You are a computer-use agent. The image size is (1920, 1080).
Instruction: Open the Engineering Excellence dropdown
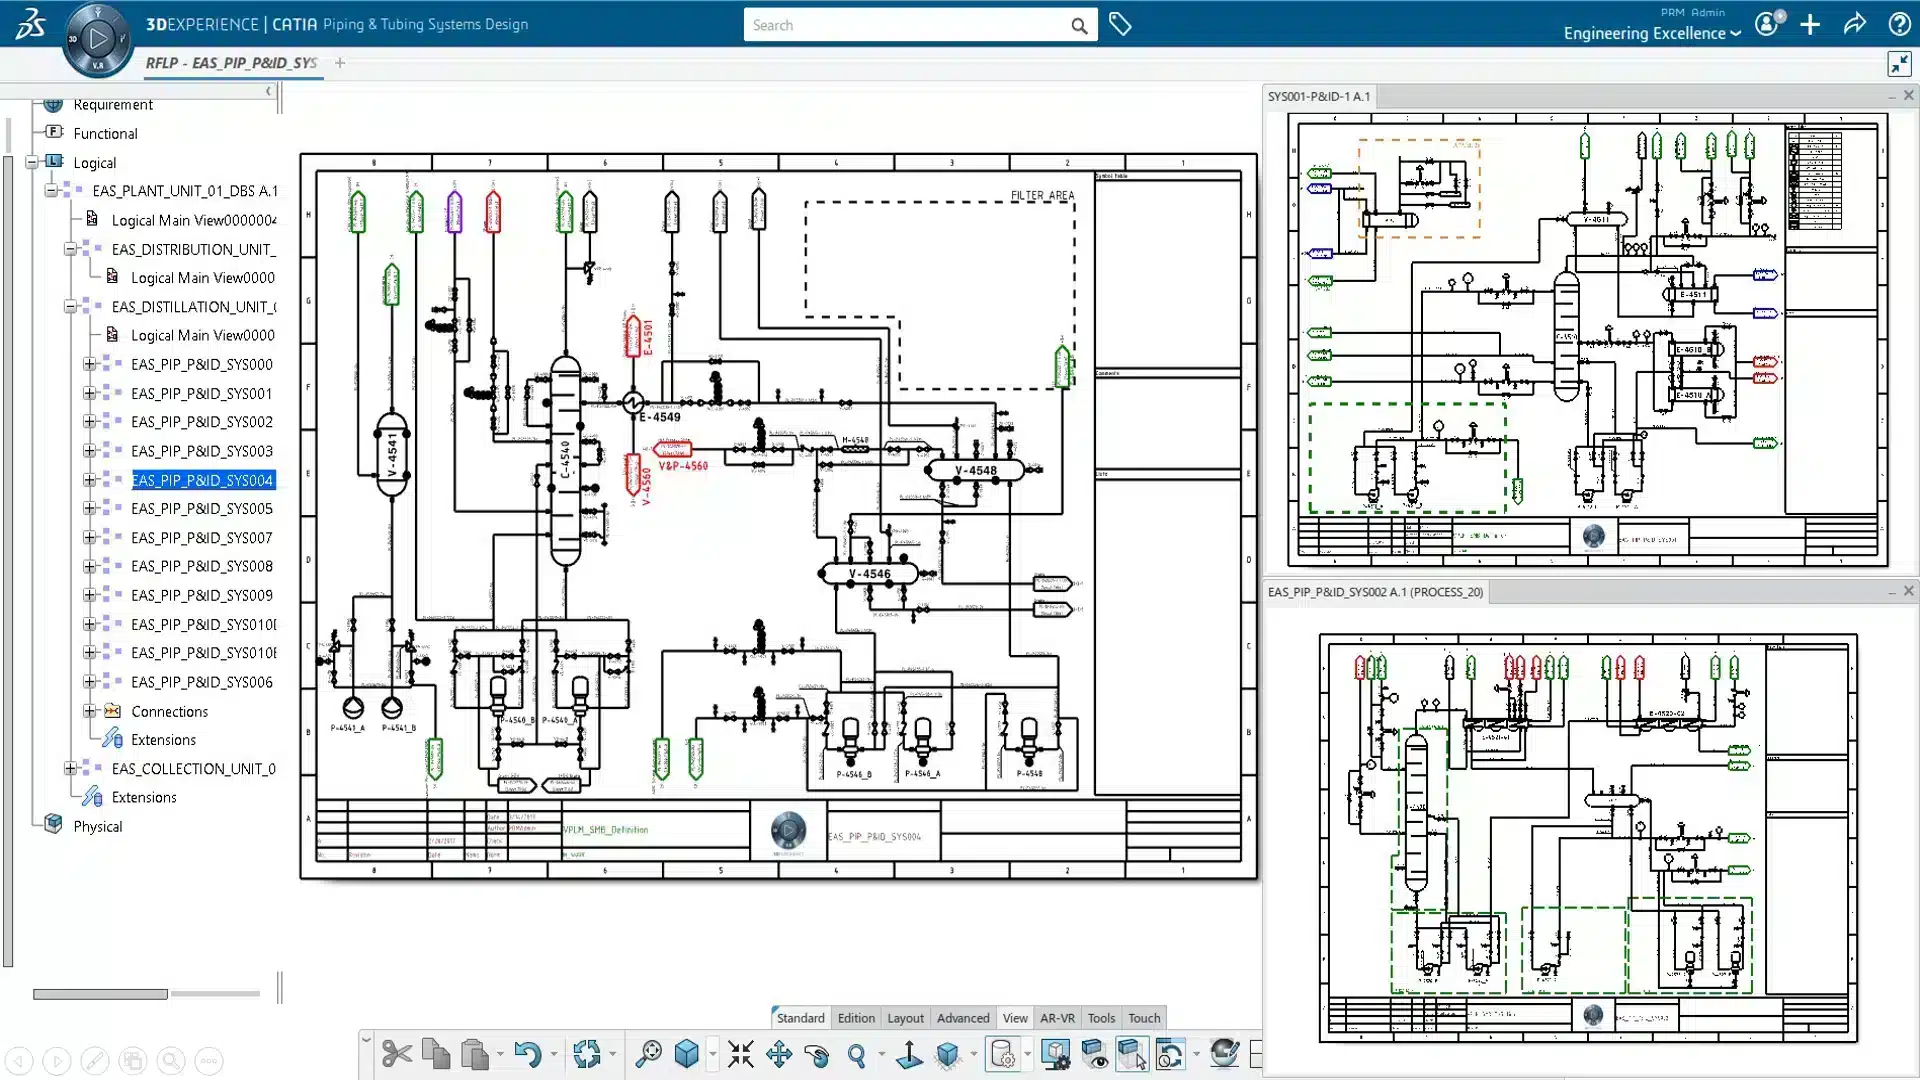[1649, 33]
